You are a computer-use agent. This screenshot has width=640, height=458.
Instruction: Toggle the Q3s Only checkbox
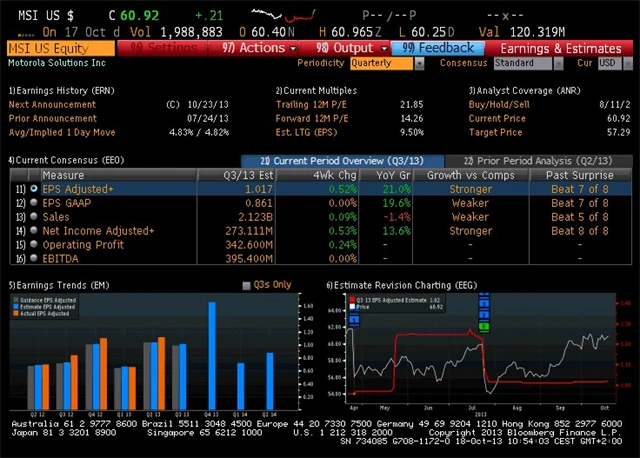(247, 285)
